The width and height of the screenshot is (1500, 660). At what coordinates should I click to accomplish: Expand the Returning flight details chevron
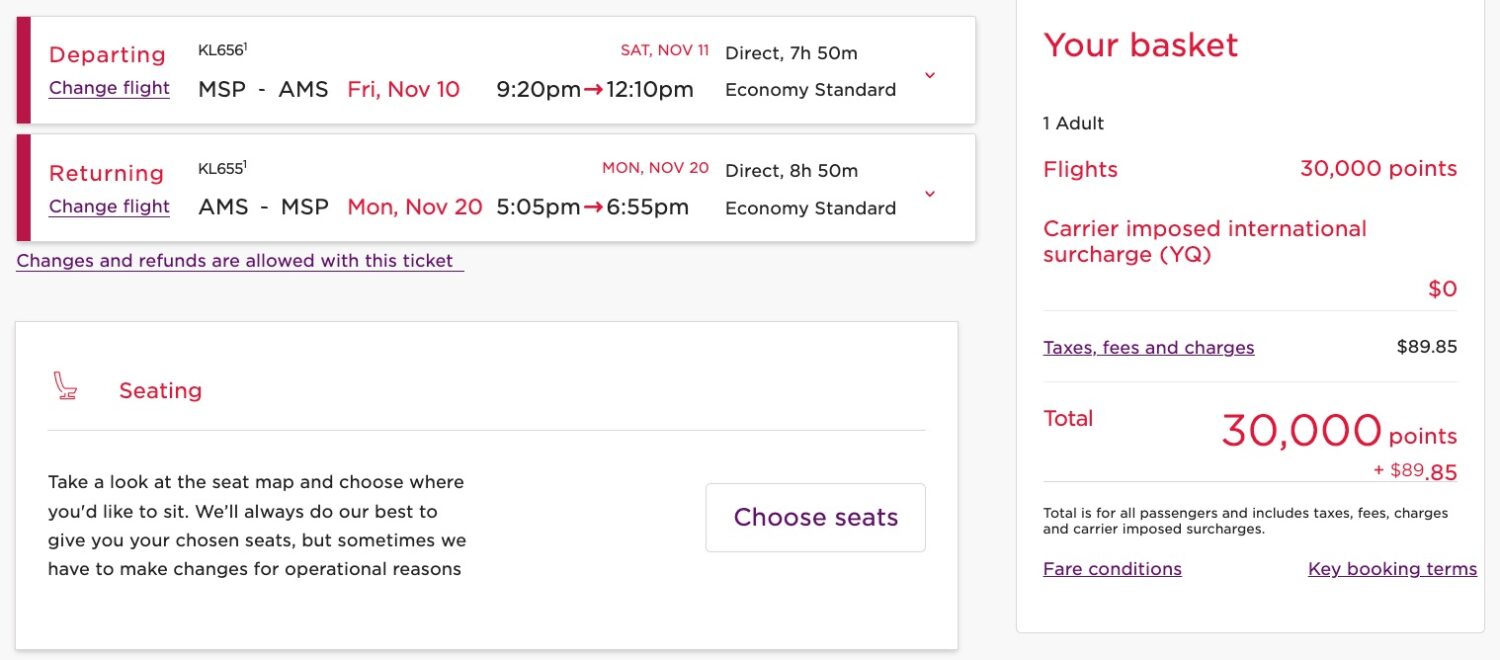coord(930,193)
